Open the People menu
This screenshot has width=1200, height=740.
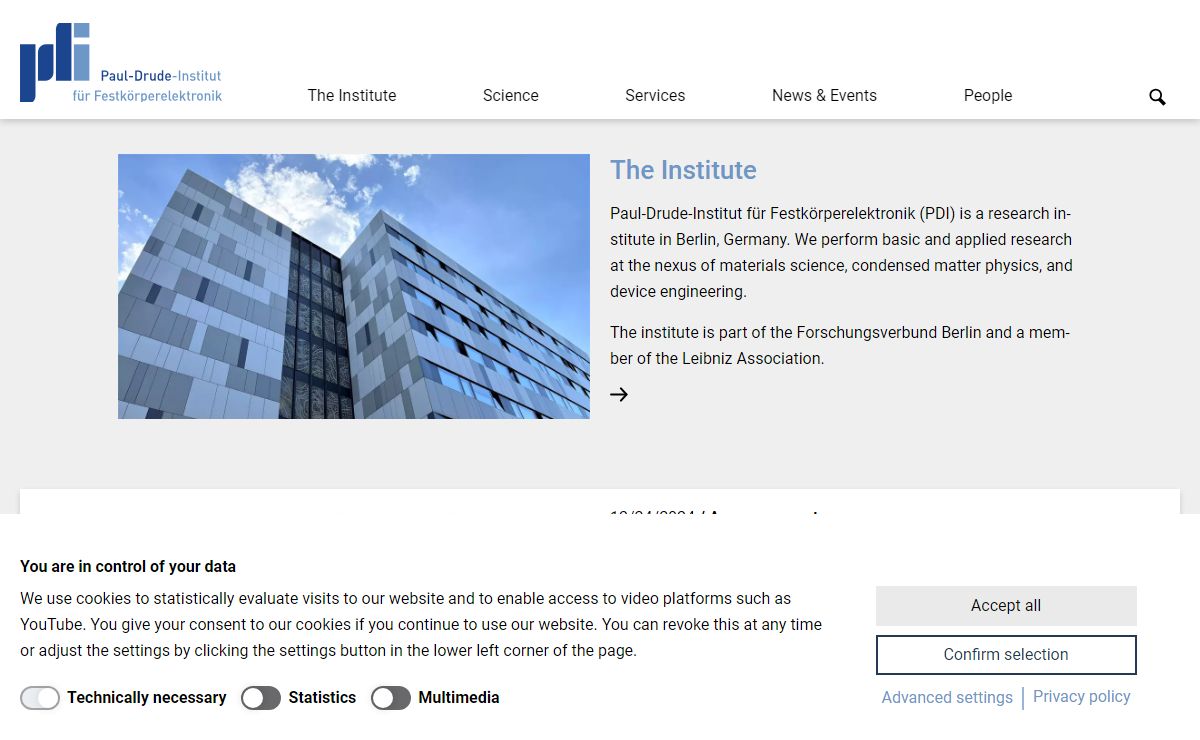[988, 96]
